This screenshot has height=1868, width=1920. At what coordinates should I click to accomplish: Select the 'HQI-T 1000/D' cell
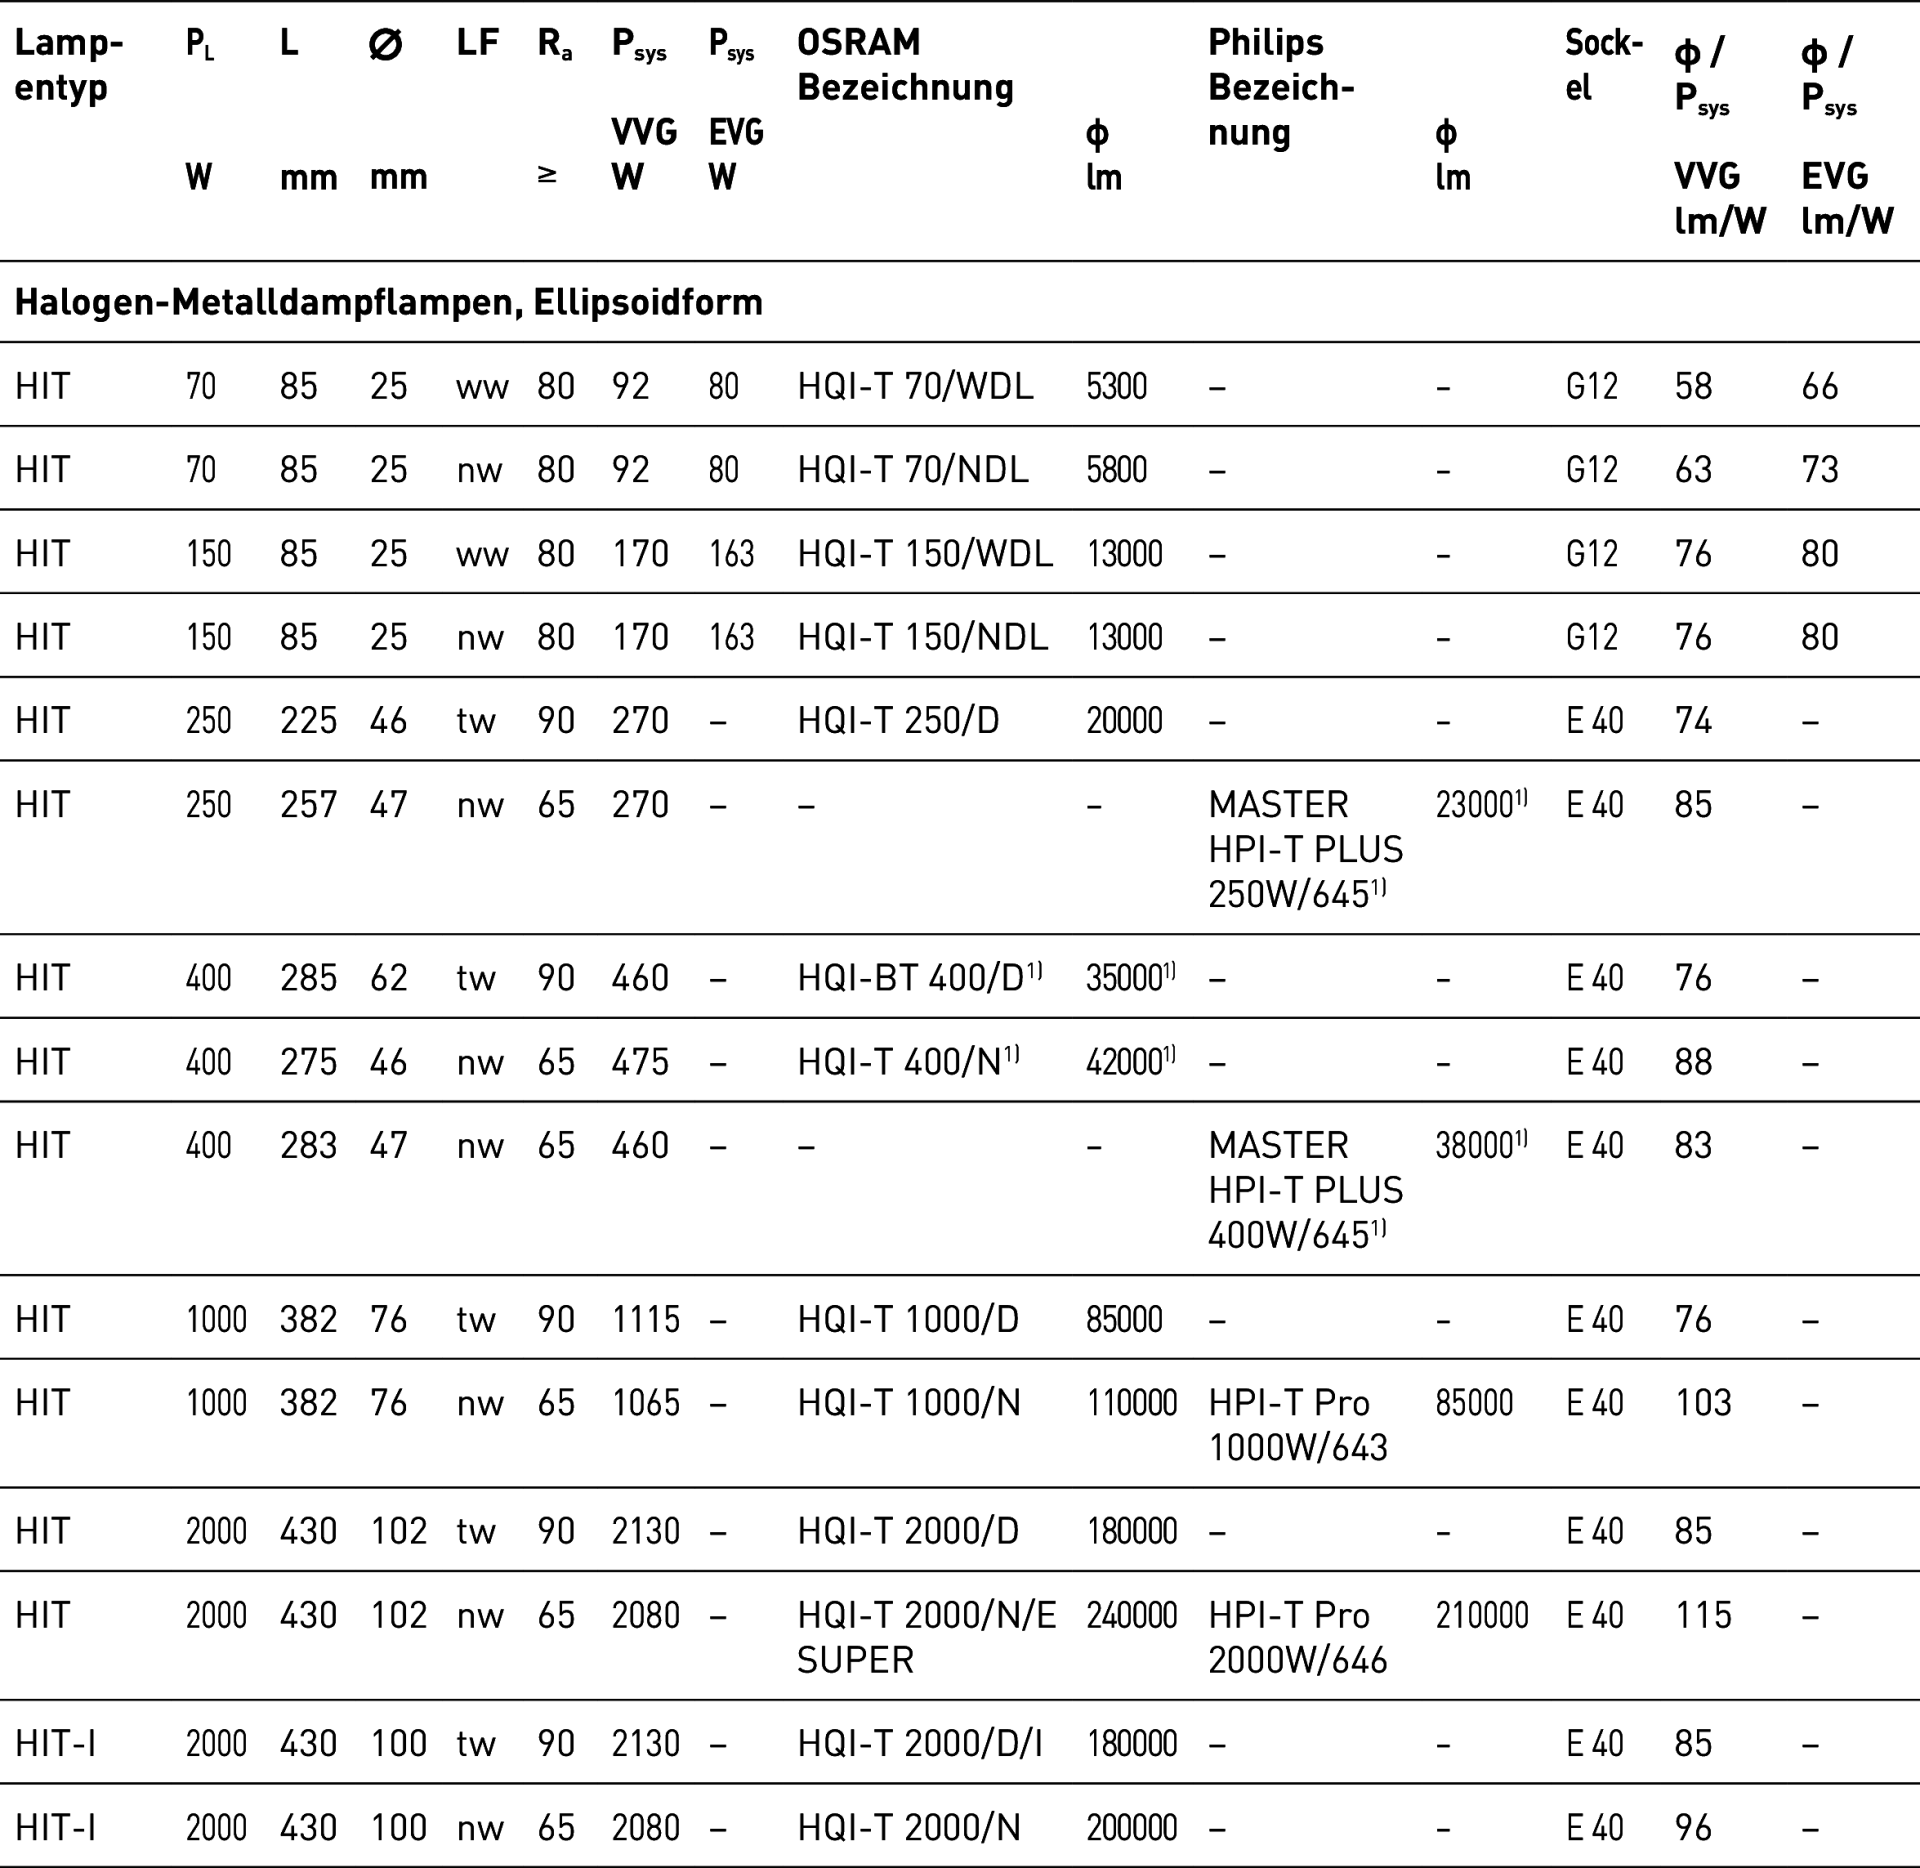pyautogui.click(x=908, y=1319)
